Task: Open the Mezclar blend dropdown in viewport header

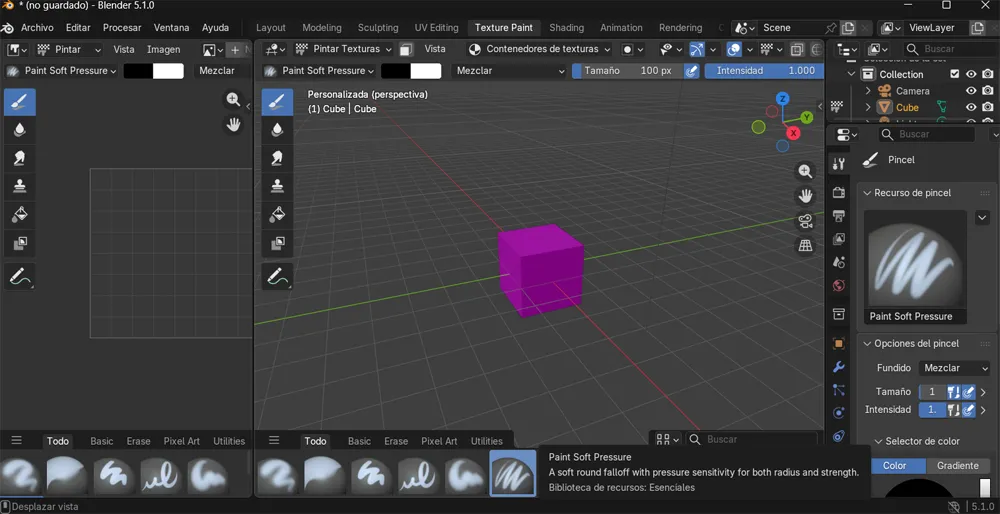Action: [510, 71]
